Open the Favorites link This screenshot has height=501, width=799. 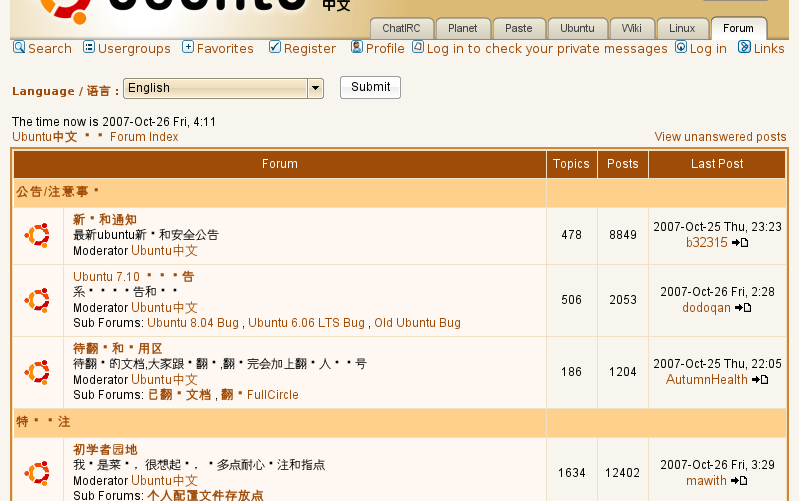click(225, 48)
